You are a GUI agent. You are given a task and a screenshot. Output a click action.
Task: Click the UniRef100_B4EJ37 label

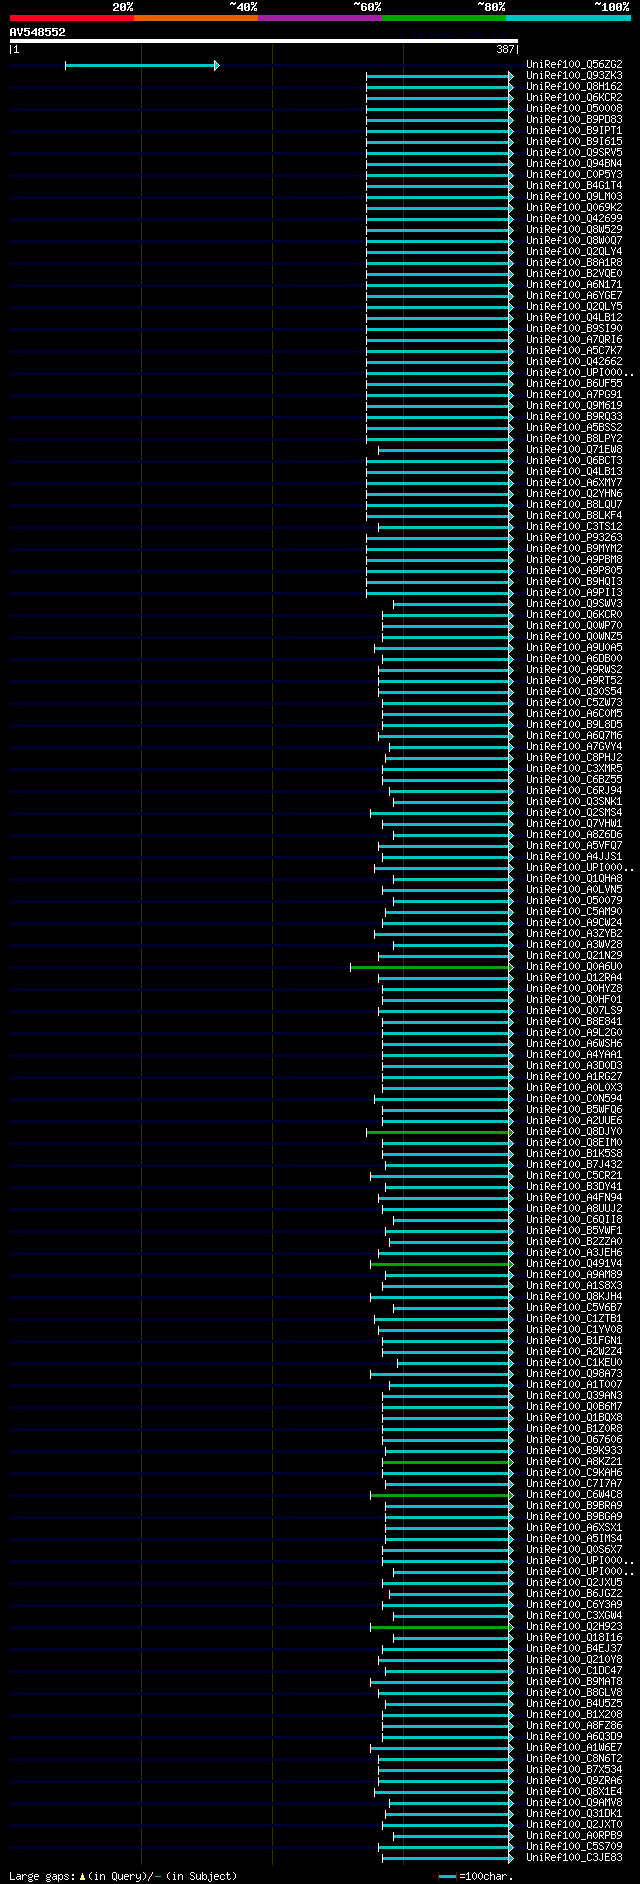[x=574, y=1649]
